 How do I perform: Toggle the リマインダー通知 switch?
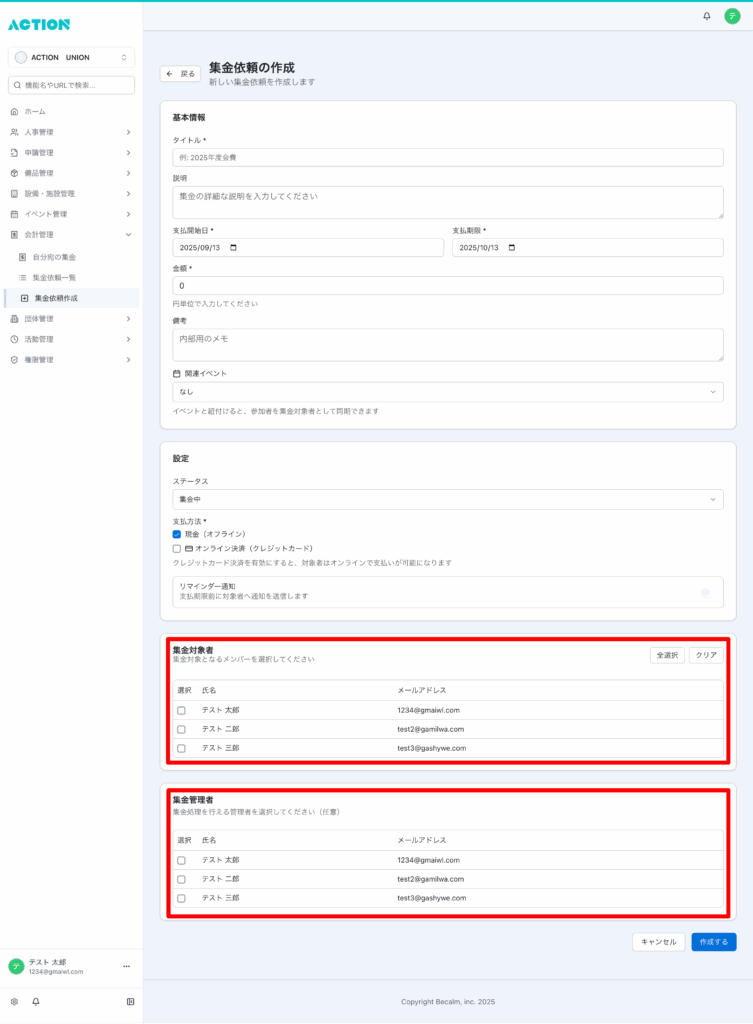tap(705, 592)
